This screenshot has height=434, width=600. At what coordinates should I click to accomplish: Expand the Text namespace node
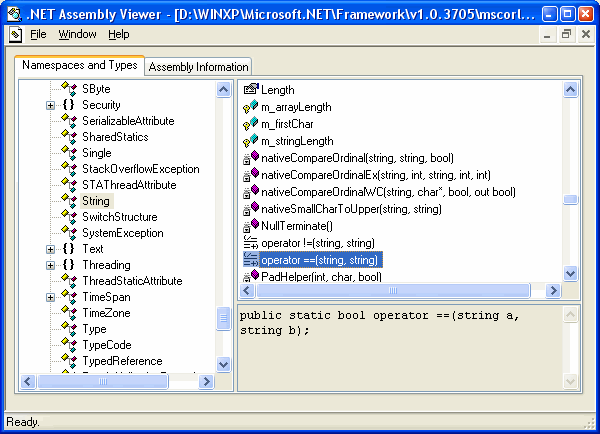50,250
